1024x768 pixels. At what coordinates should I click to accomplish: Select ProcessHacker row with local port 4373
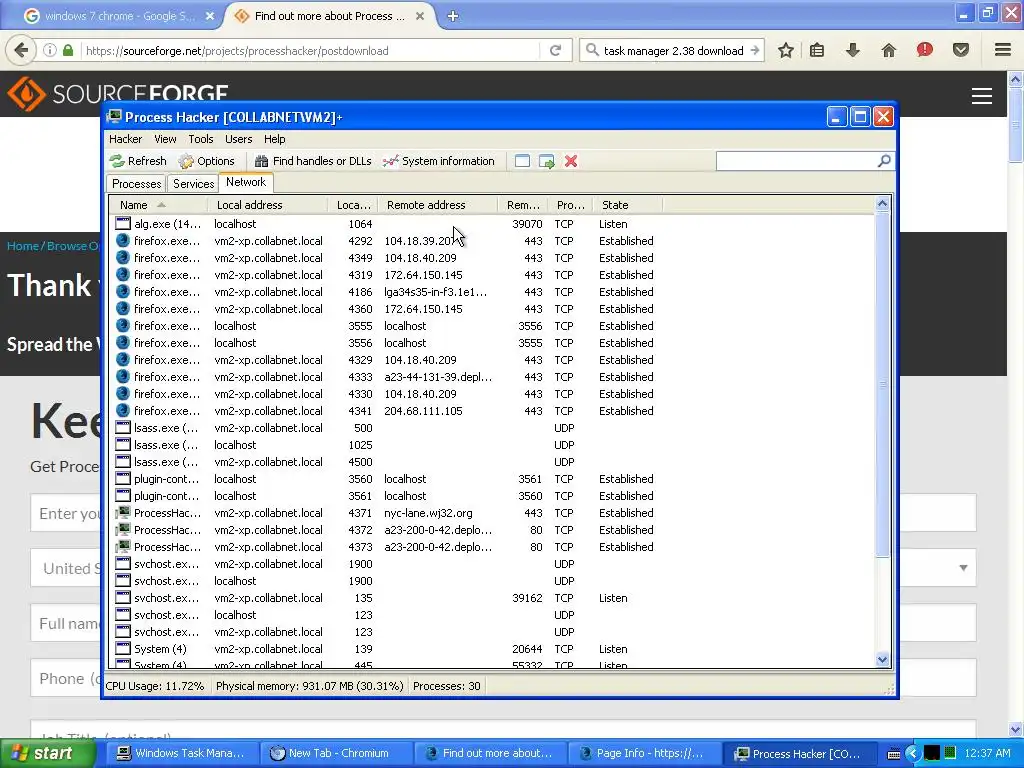[x=385, y=547]
